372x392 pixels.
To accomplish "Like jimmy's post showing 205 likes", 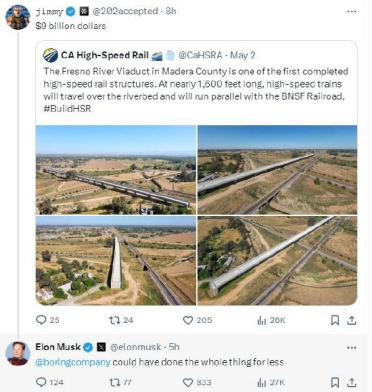I will pos(188,320).
